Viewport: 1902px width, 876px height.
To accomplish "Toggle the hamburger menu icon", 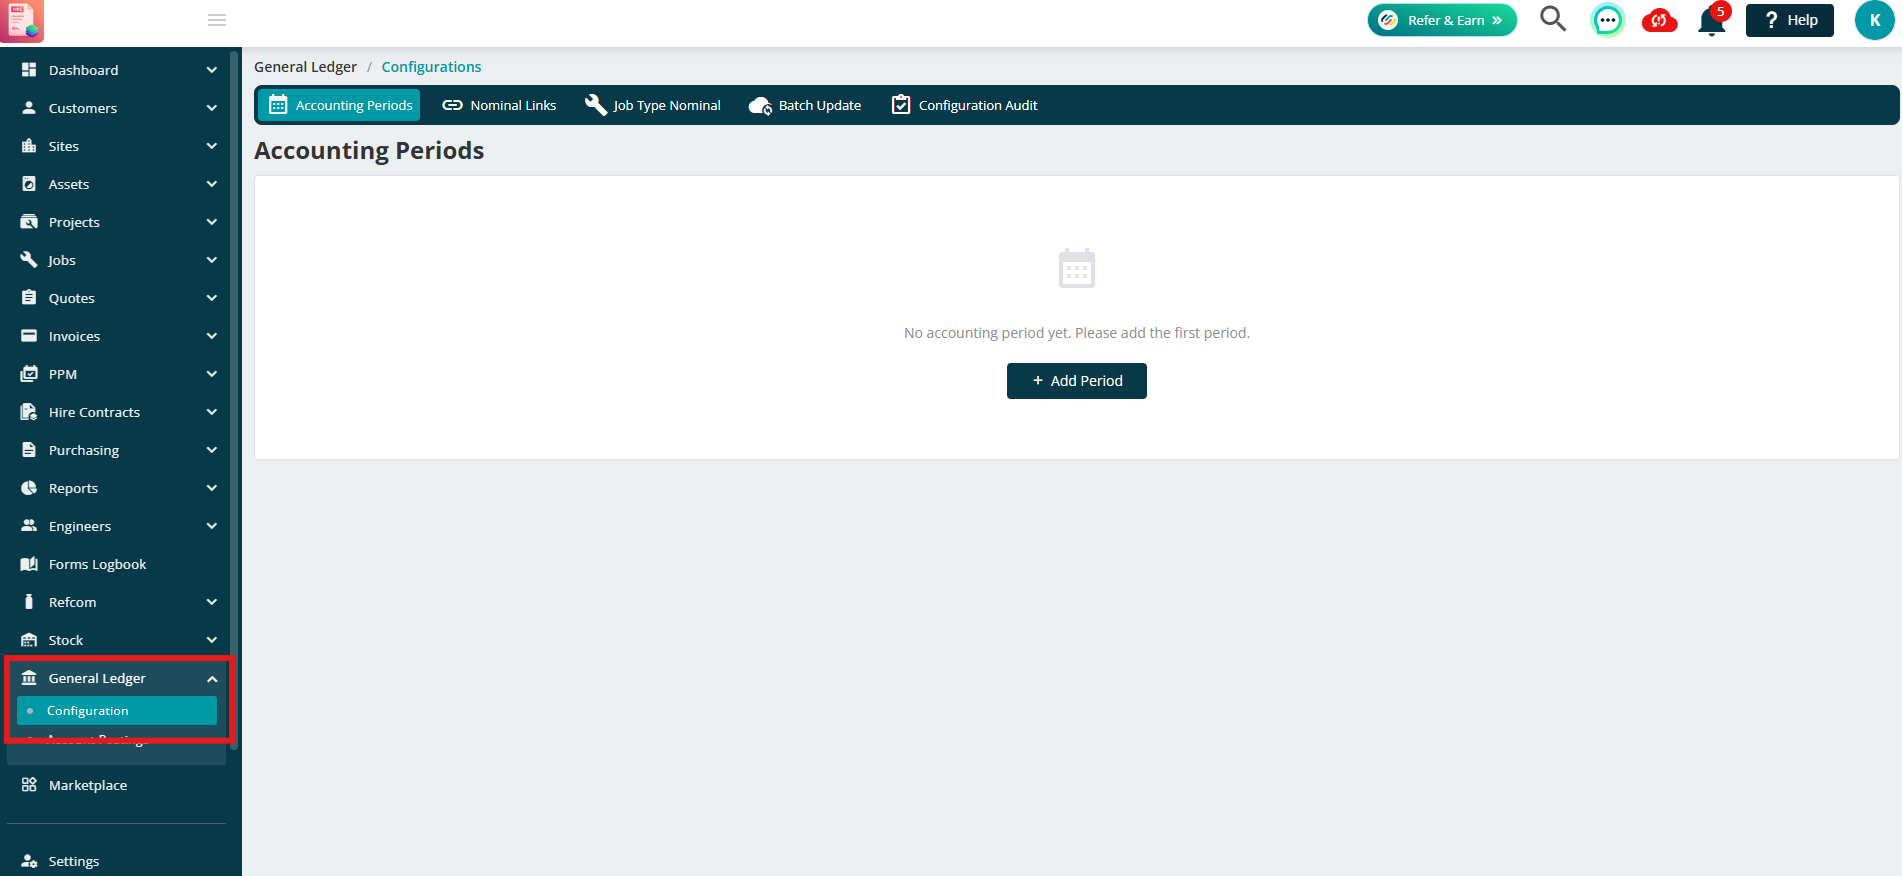I will 217,20.
